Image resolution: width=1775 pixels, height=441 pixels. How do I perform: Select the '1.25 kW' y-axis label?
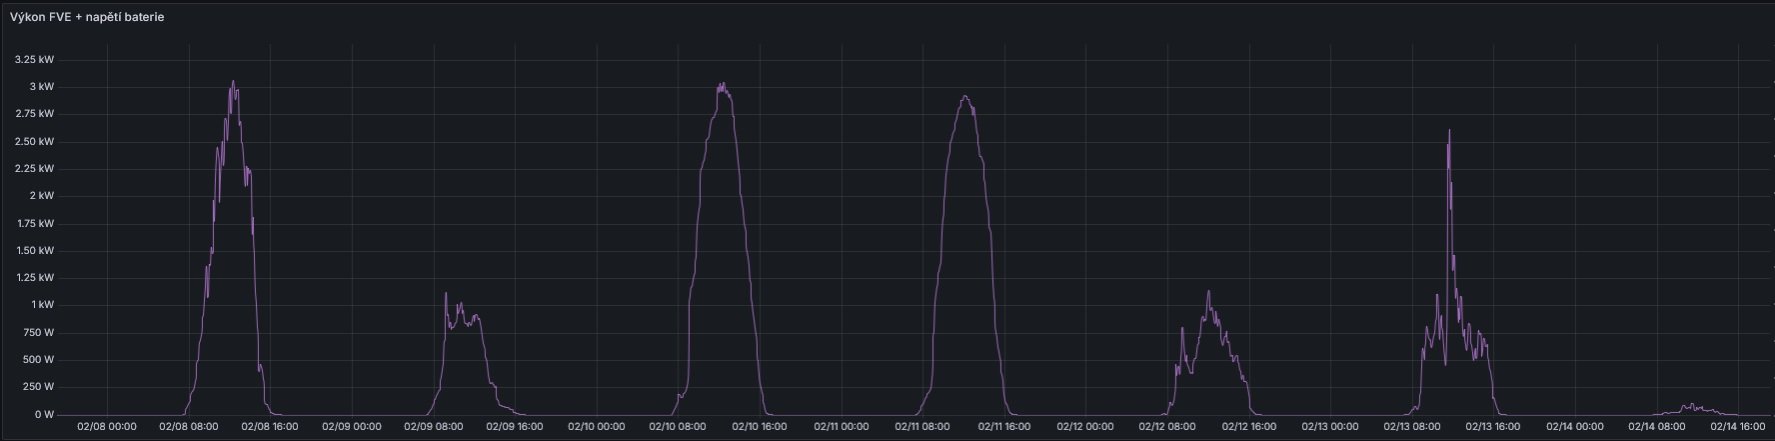pos(35,277)
